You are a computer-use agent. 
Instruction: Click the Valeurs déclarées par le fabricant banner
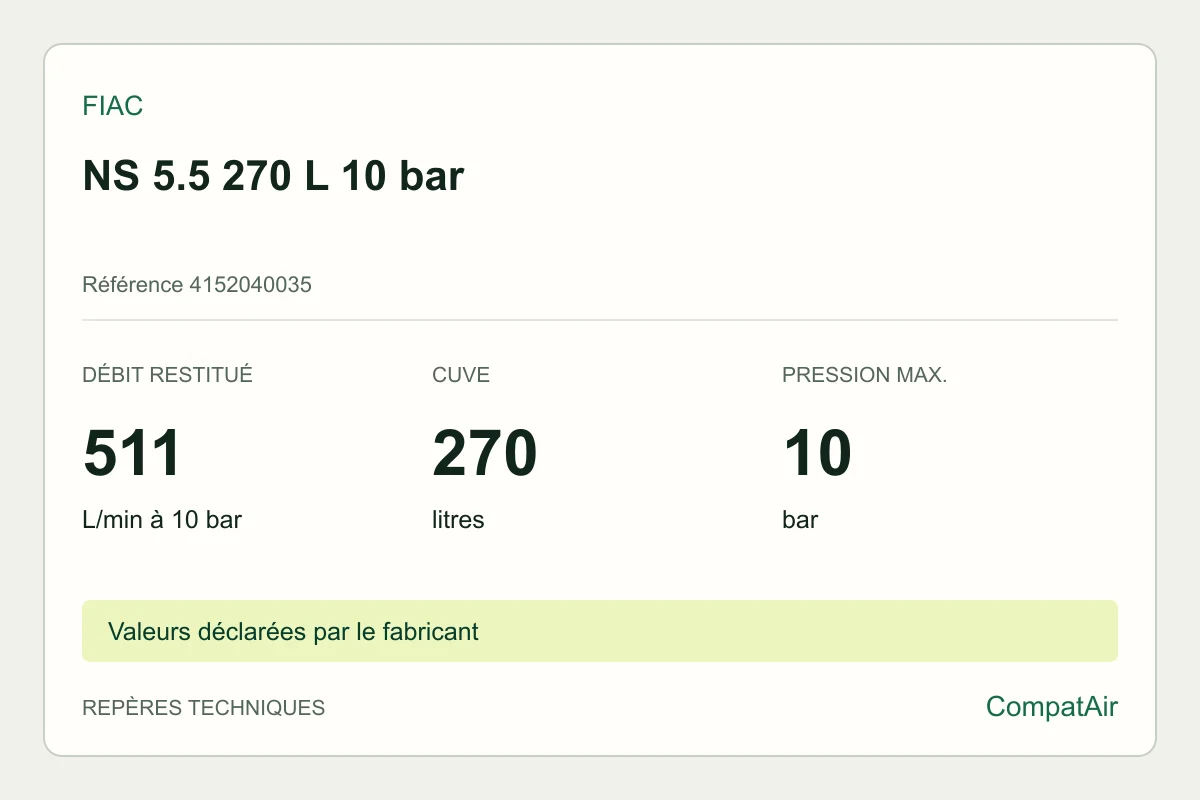click(x=293, y=632)
